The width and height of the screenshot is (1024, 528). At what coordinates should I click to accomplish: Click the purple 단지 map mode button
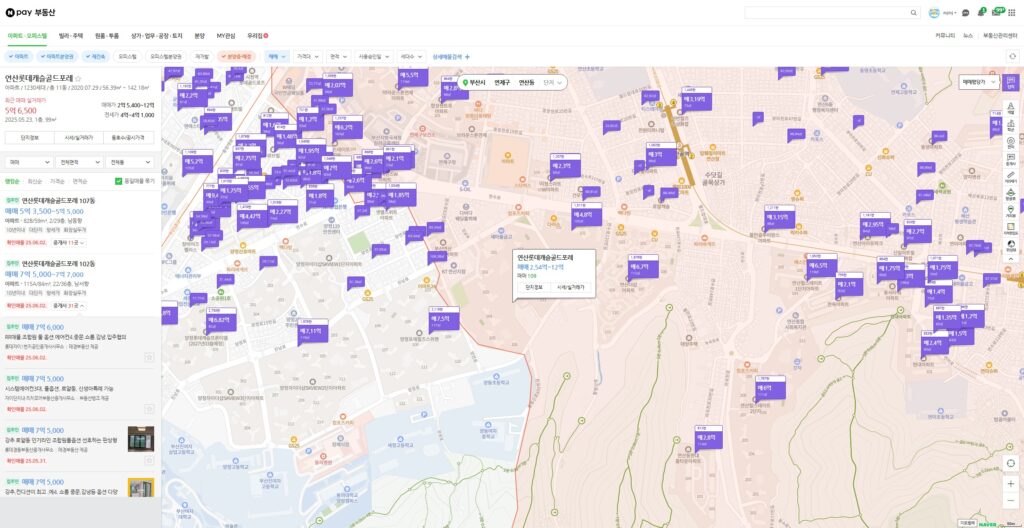1010,82
